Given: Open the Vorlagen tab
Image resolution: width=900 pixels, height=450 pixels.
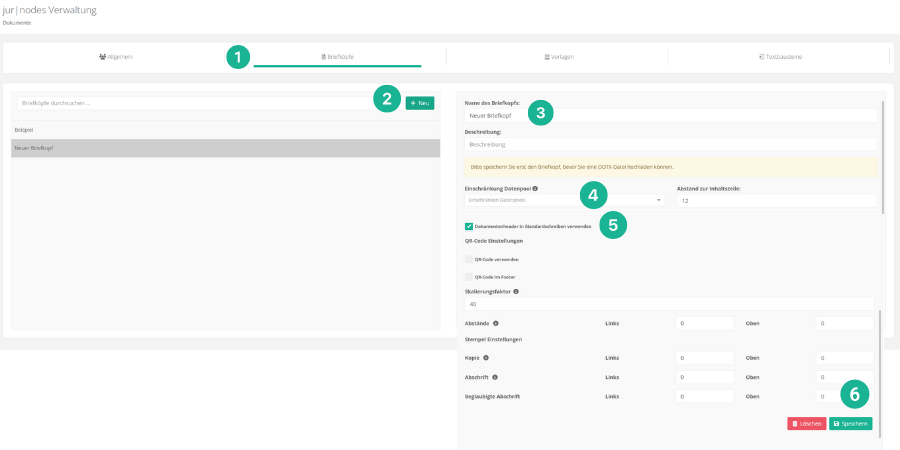Looking at the screenshot, I should [558, 57].
